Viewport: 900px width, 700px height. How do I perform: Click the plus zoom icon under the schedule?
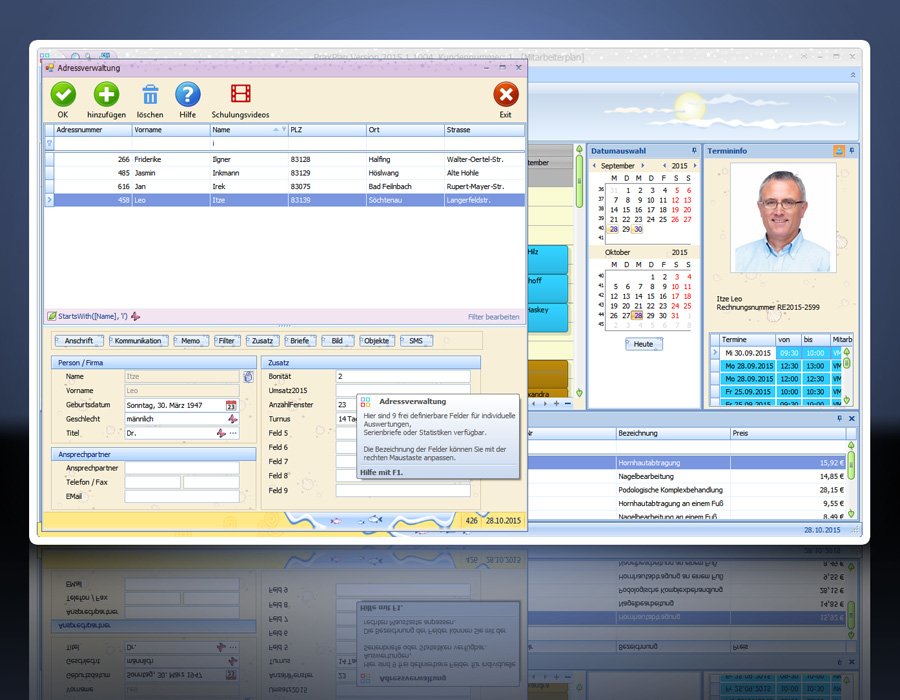556,403
